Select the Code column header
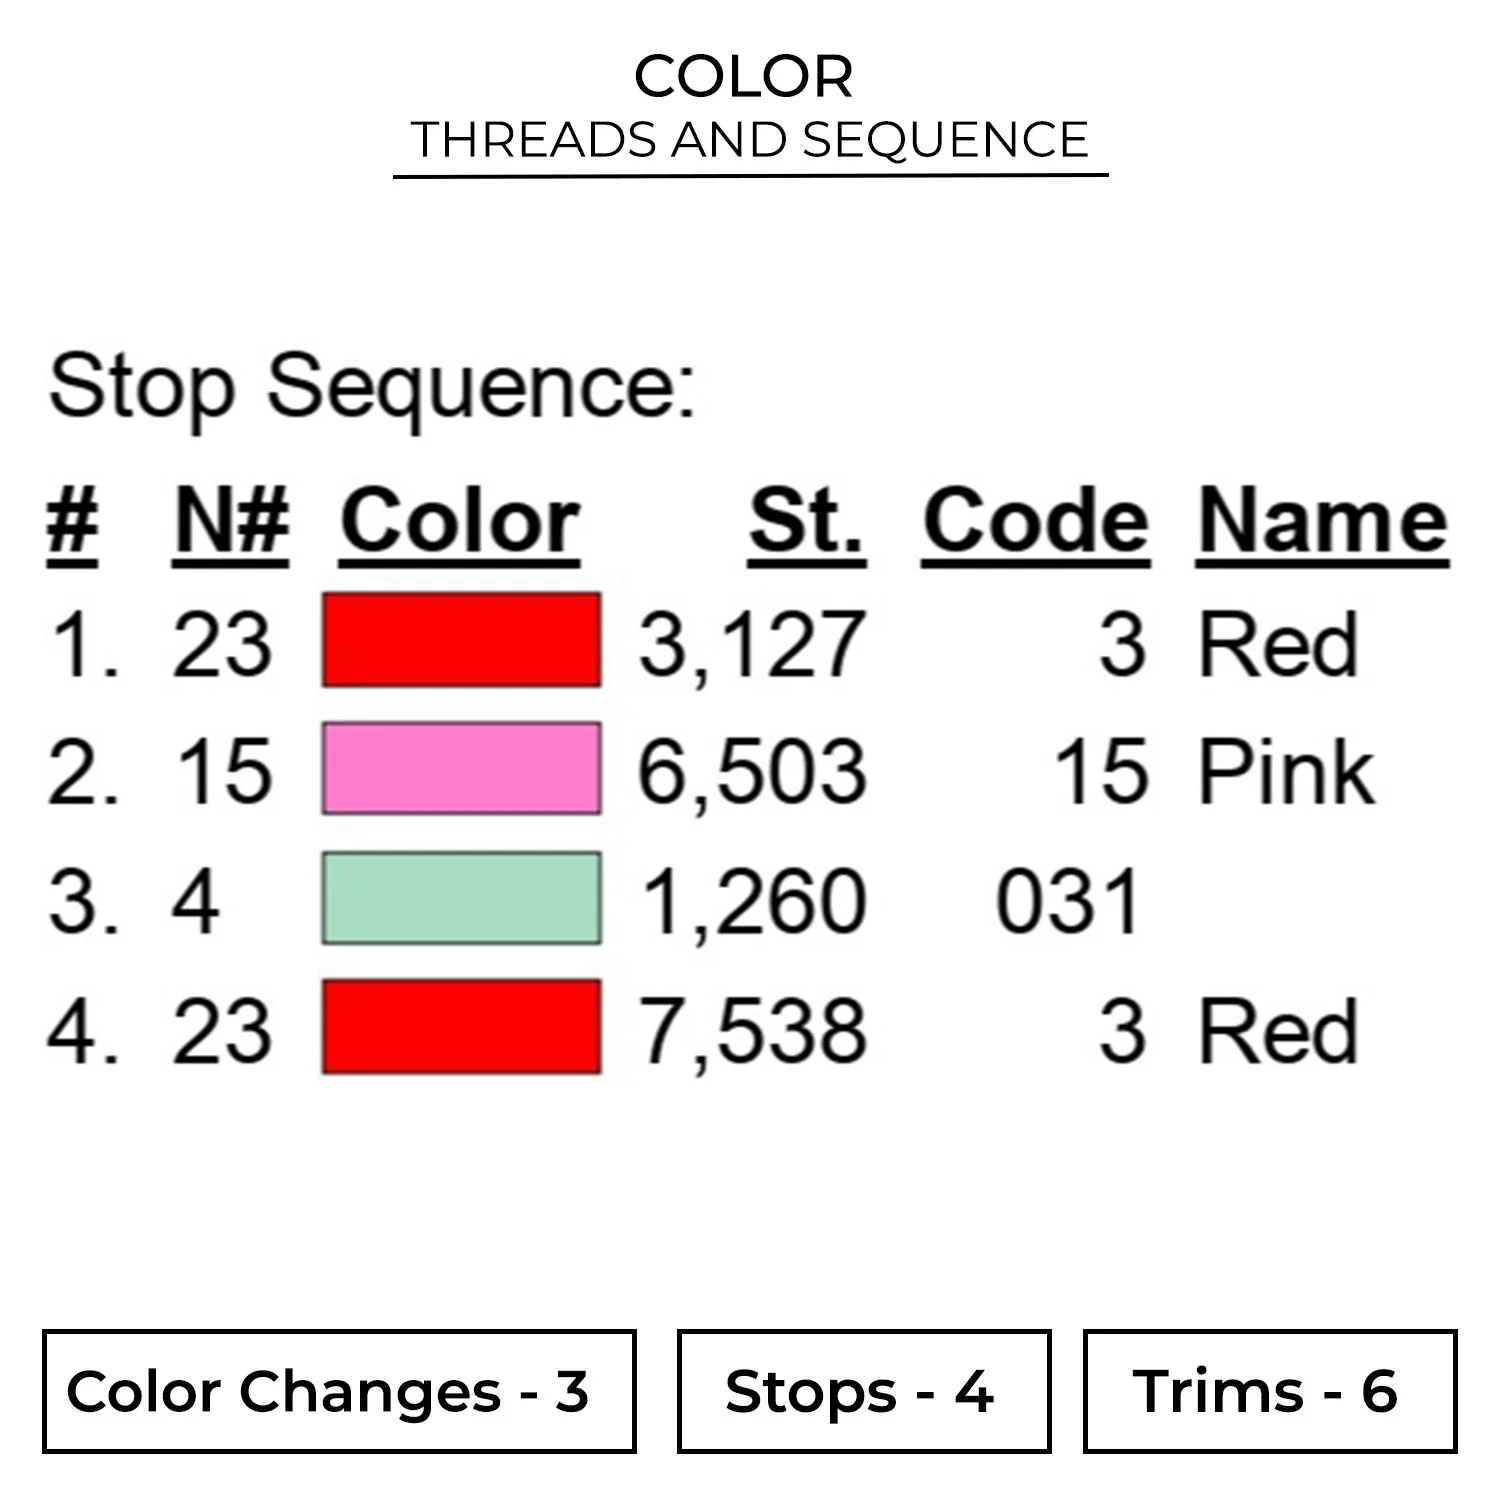Image resolution: width=1500 pixels, height=1500 pixels. pos(1035,522)
